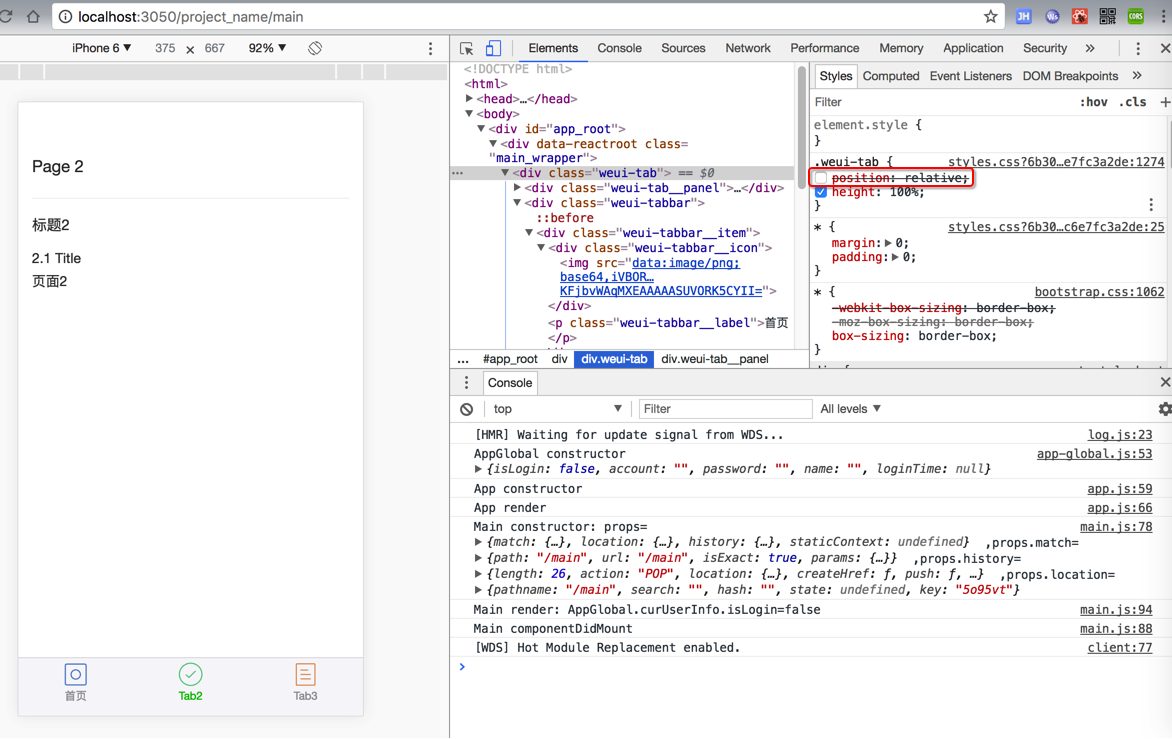The width and height of the screenshot is (1172, 739).
Task: Bookmark this page with the star icon
Action: click(990, 17)
